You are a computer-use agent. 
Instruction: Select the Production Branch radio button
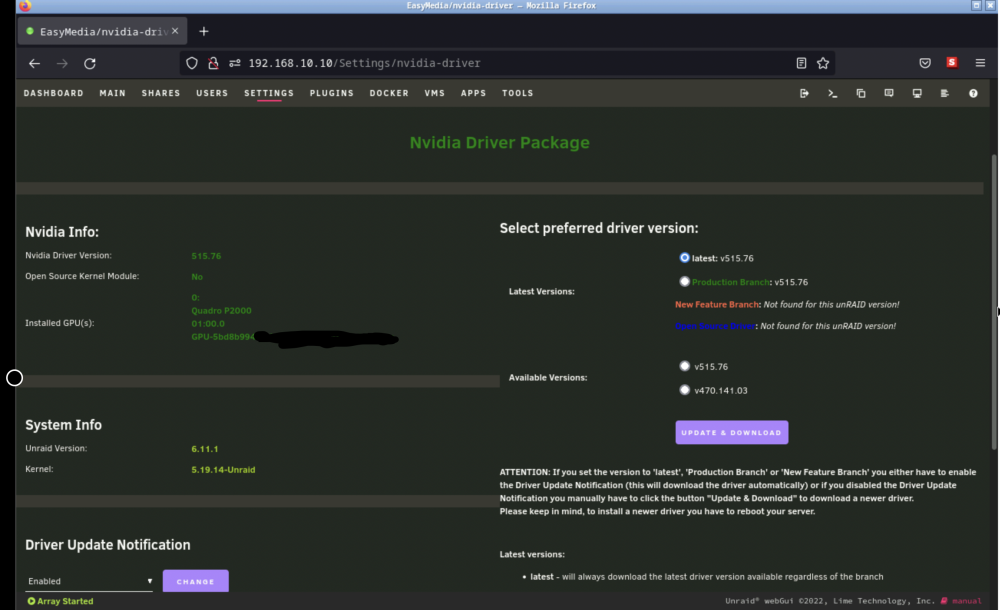pyautogui.click(x=684, y=281)
